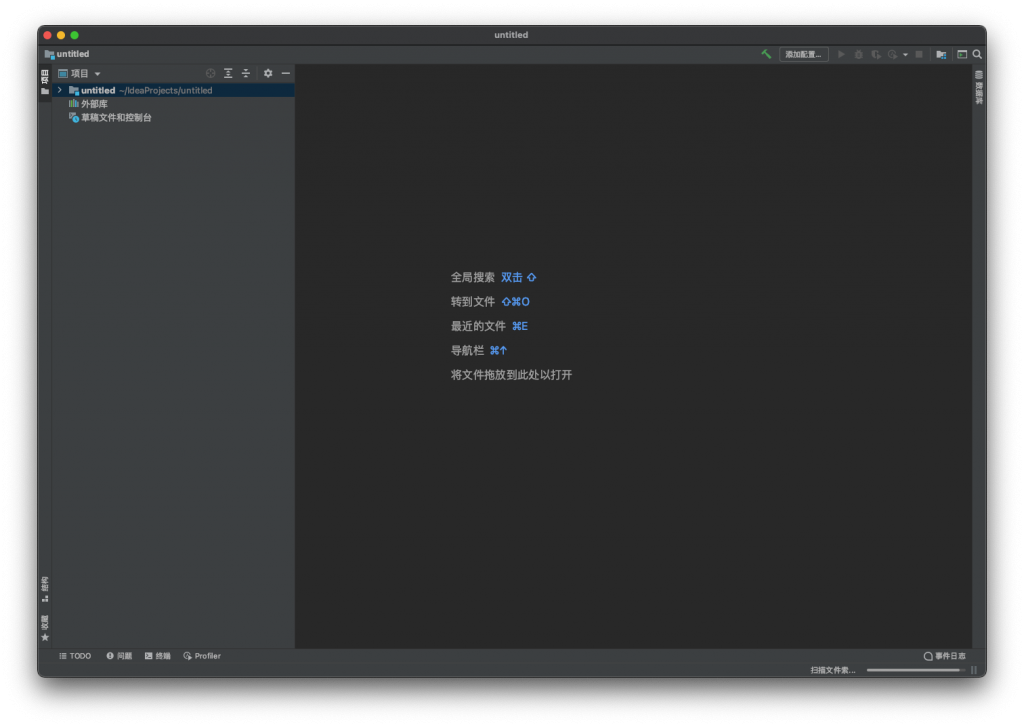This screenshot has width=1024, height=727.
Task: Open project panel gear options
Action: point(268,73)
